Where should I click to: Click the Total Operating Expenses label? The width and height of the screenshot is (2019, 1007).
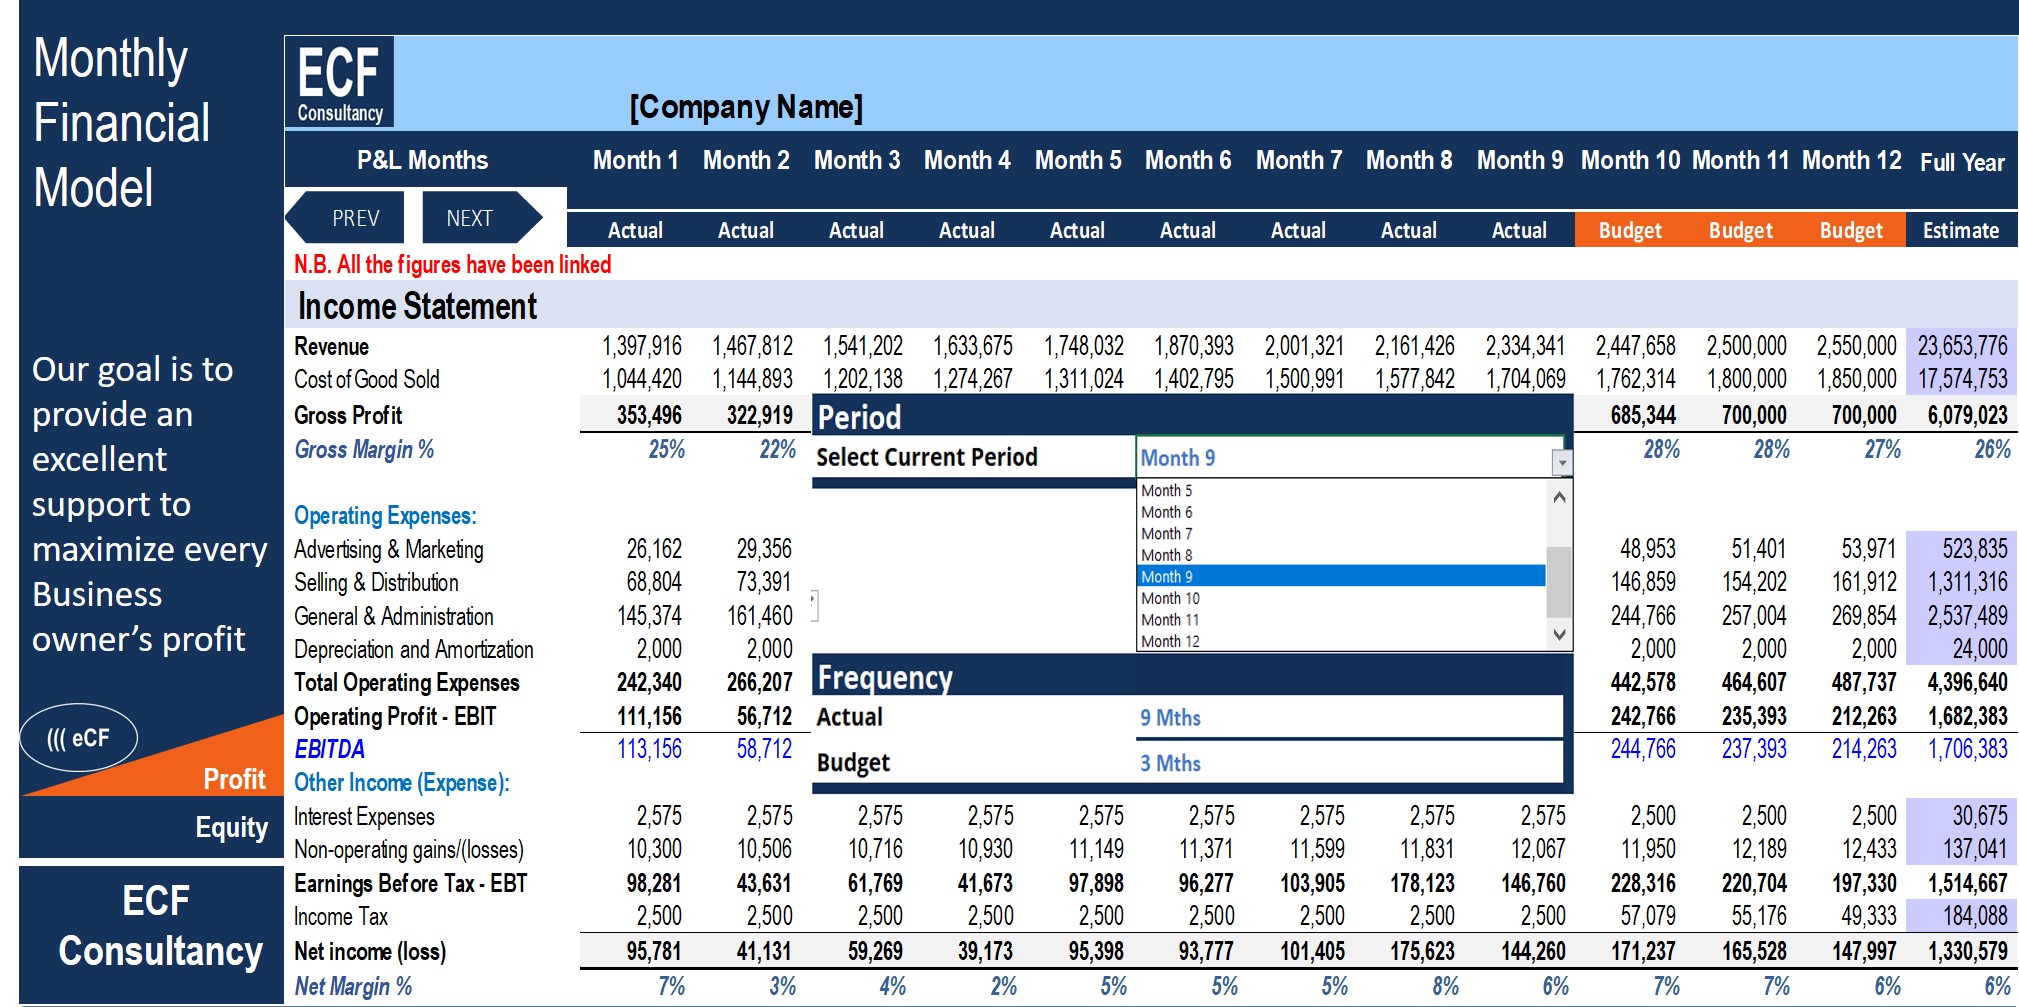click(406, 682)
